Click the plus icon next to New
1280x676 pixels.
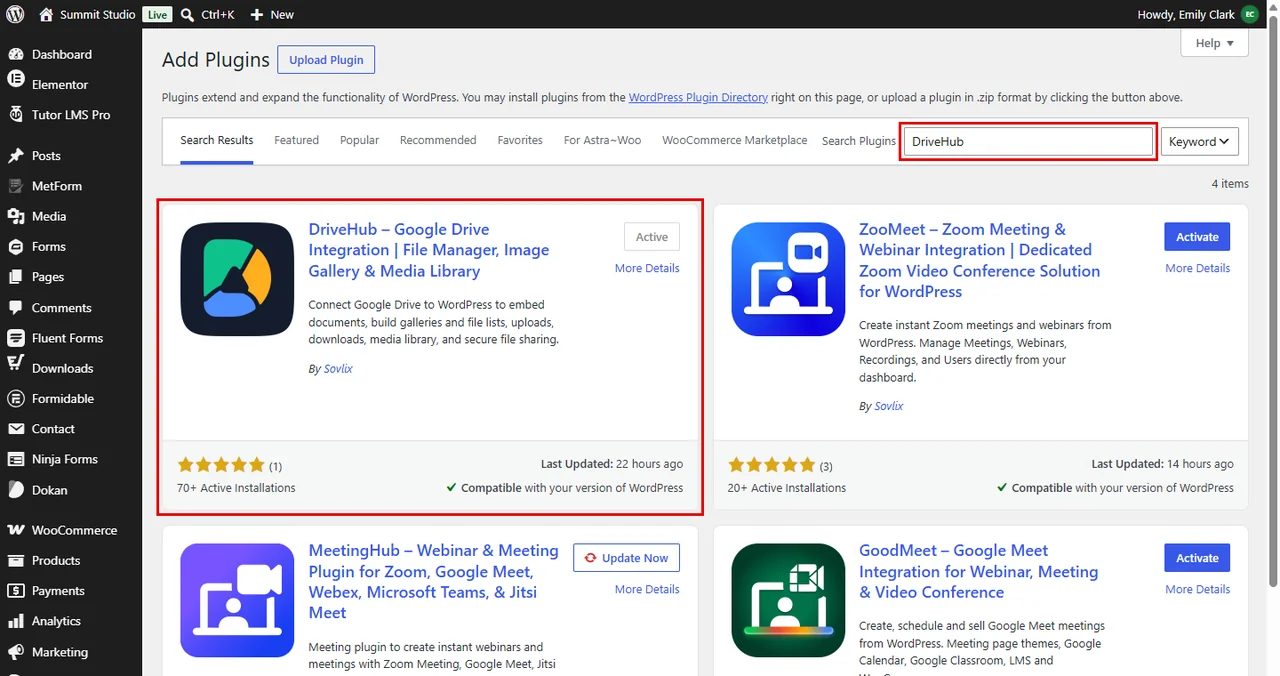pos(257,15)
